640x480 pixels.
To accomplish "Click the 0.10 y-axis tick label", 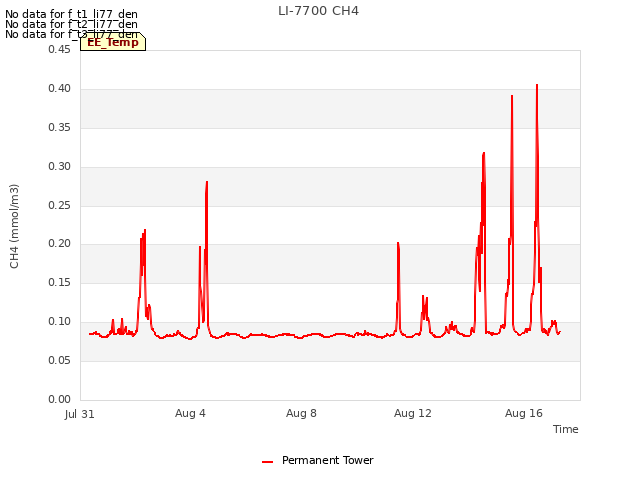I will (60, 322).
